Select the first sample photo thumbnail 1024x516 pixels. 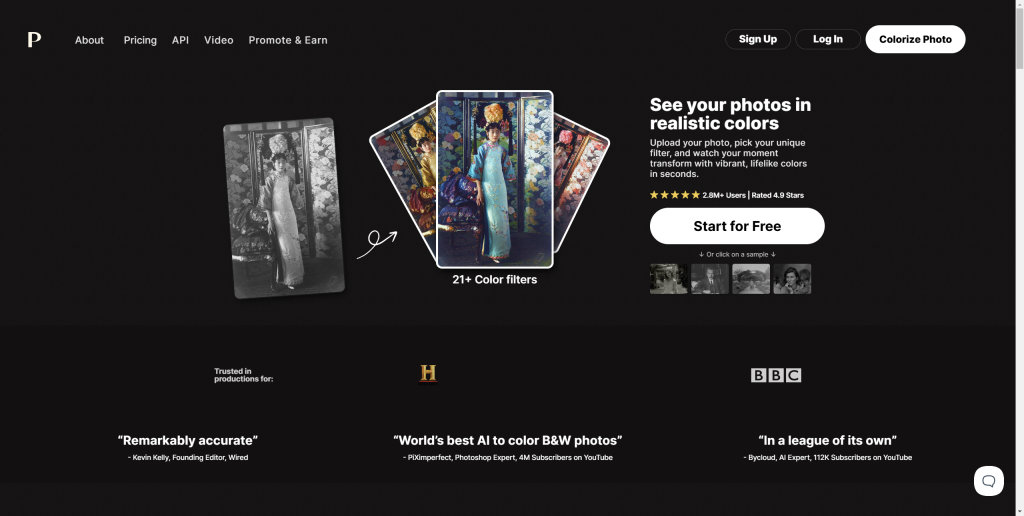pyautogui.click(x=669, y=279)
